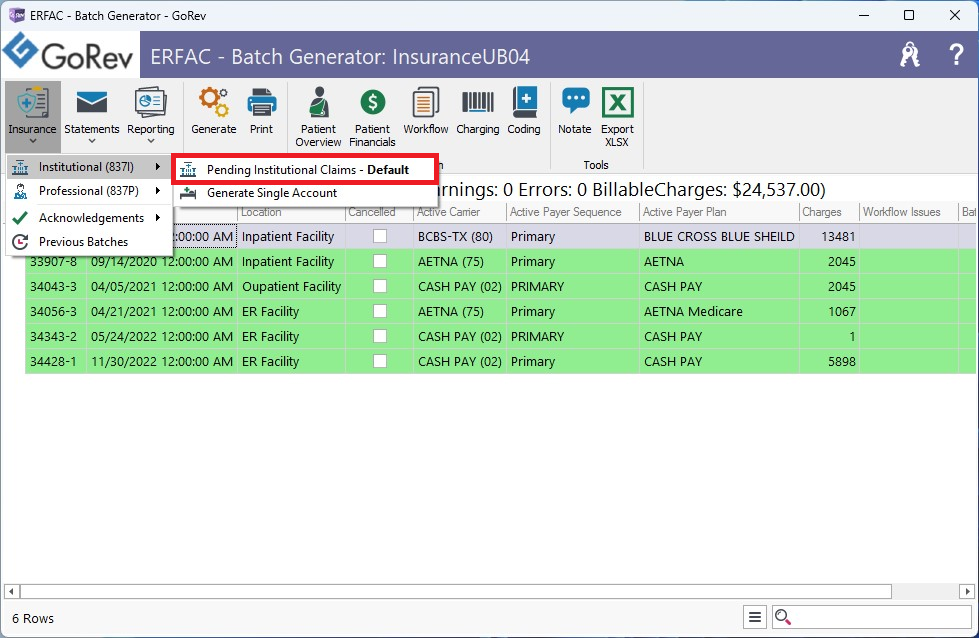Click the 13481 charges cell
Screen dimensions: 979x638
click(x=829, y=237)
